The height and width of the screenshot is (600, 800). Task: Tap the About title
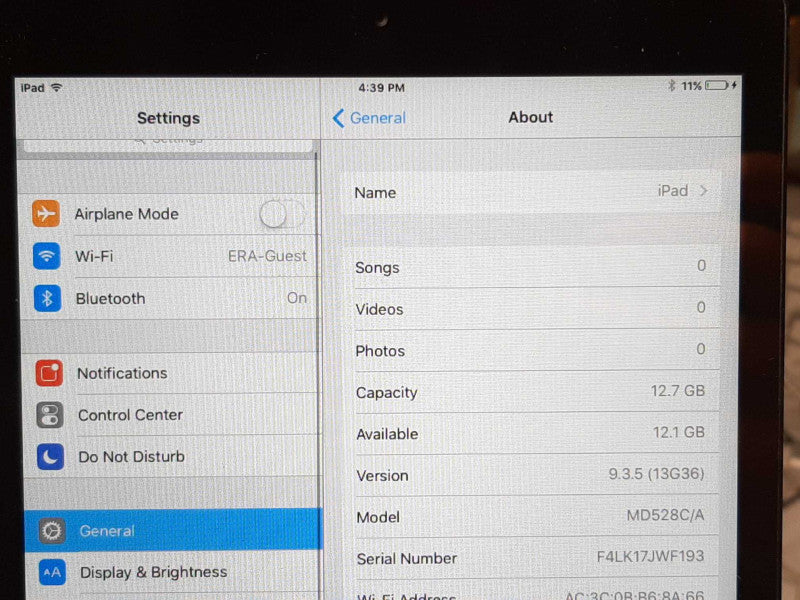point(531,117)
